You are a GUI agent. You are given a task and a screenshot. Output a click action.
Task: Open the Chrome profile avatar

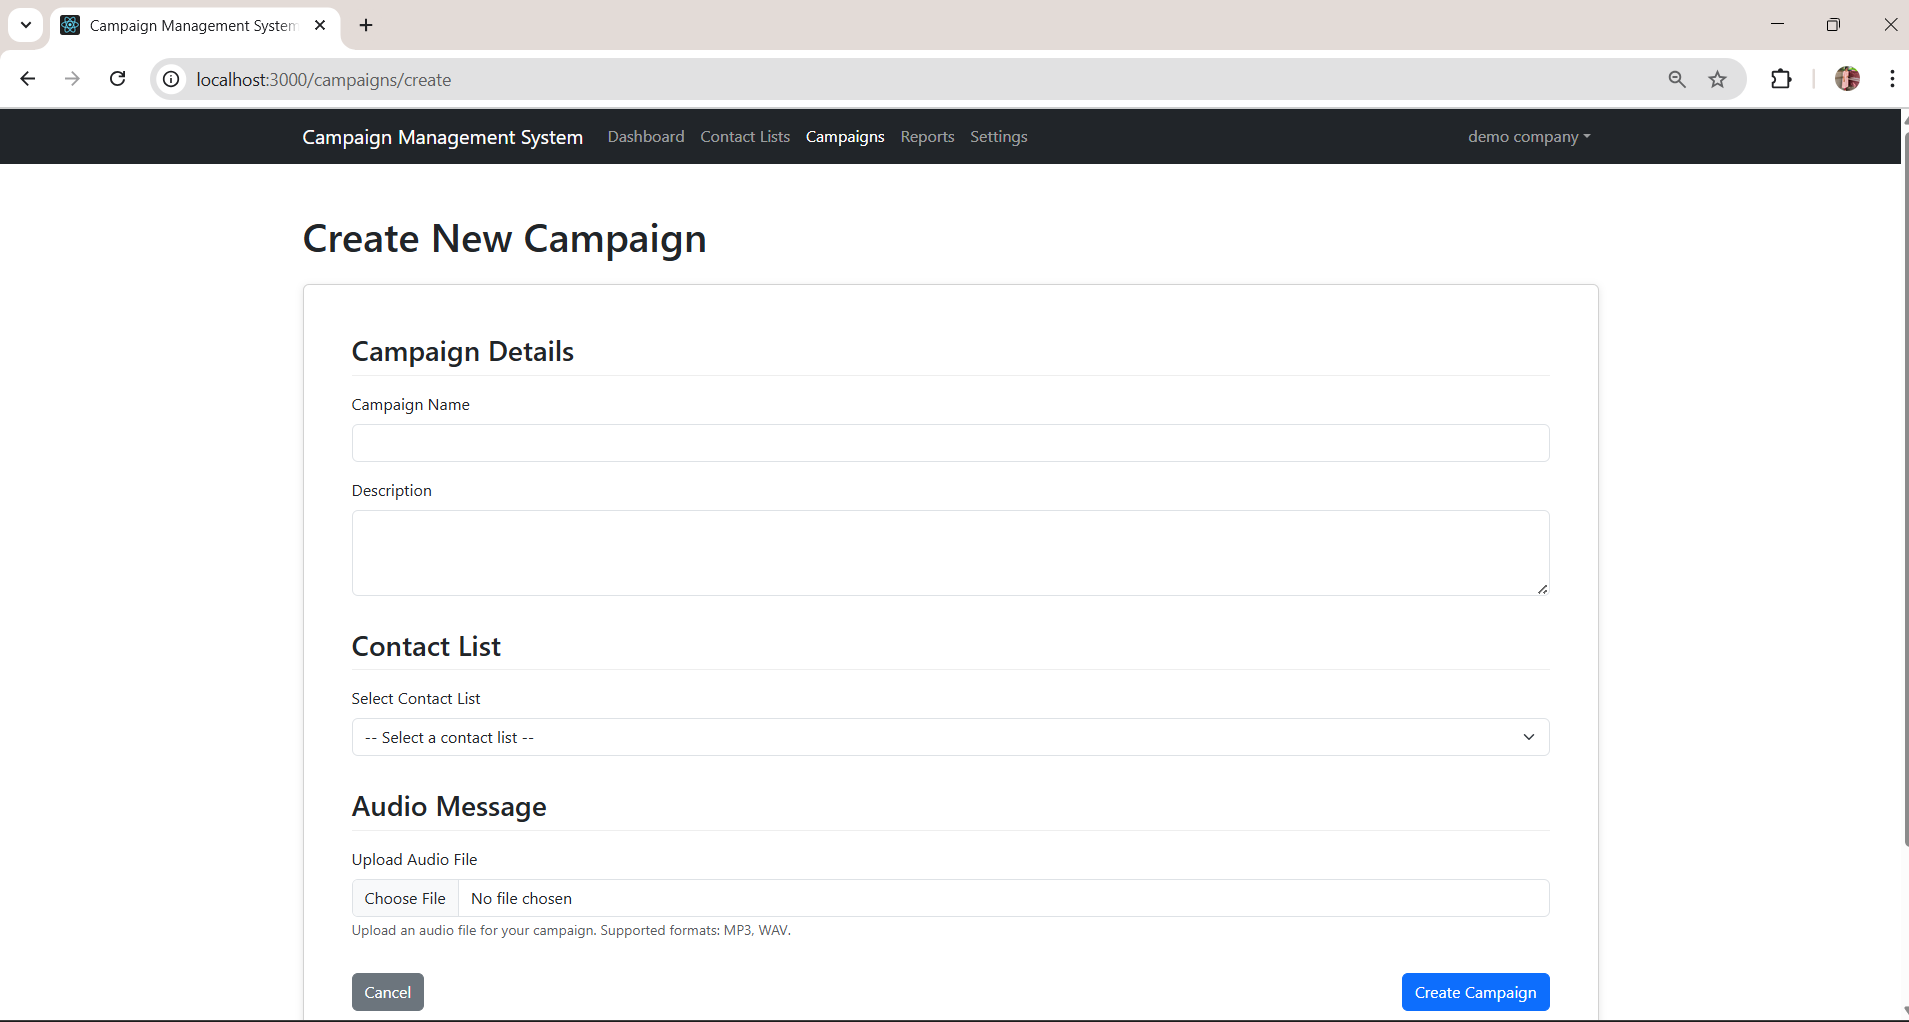click(1847, 79)
